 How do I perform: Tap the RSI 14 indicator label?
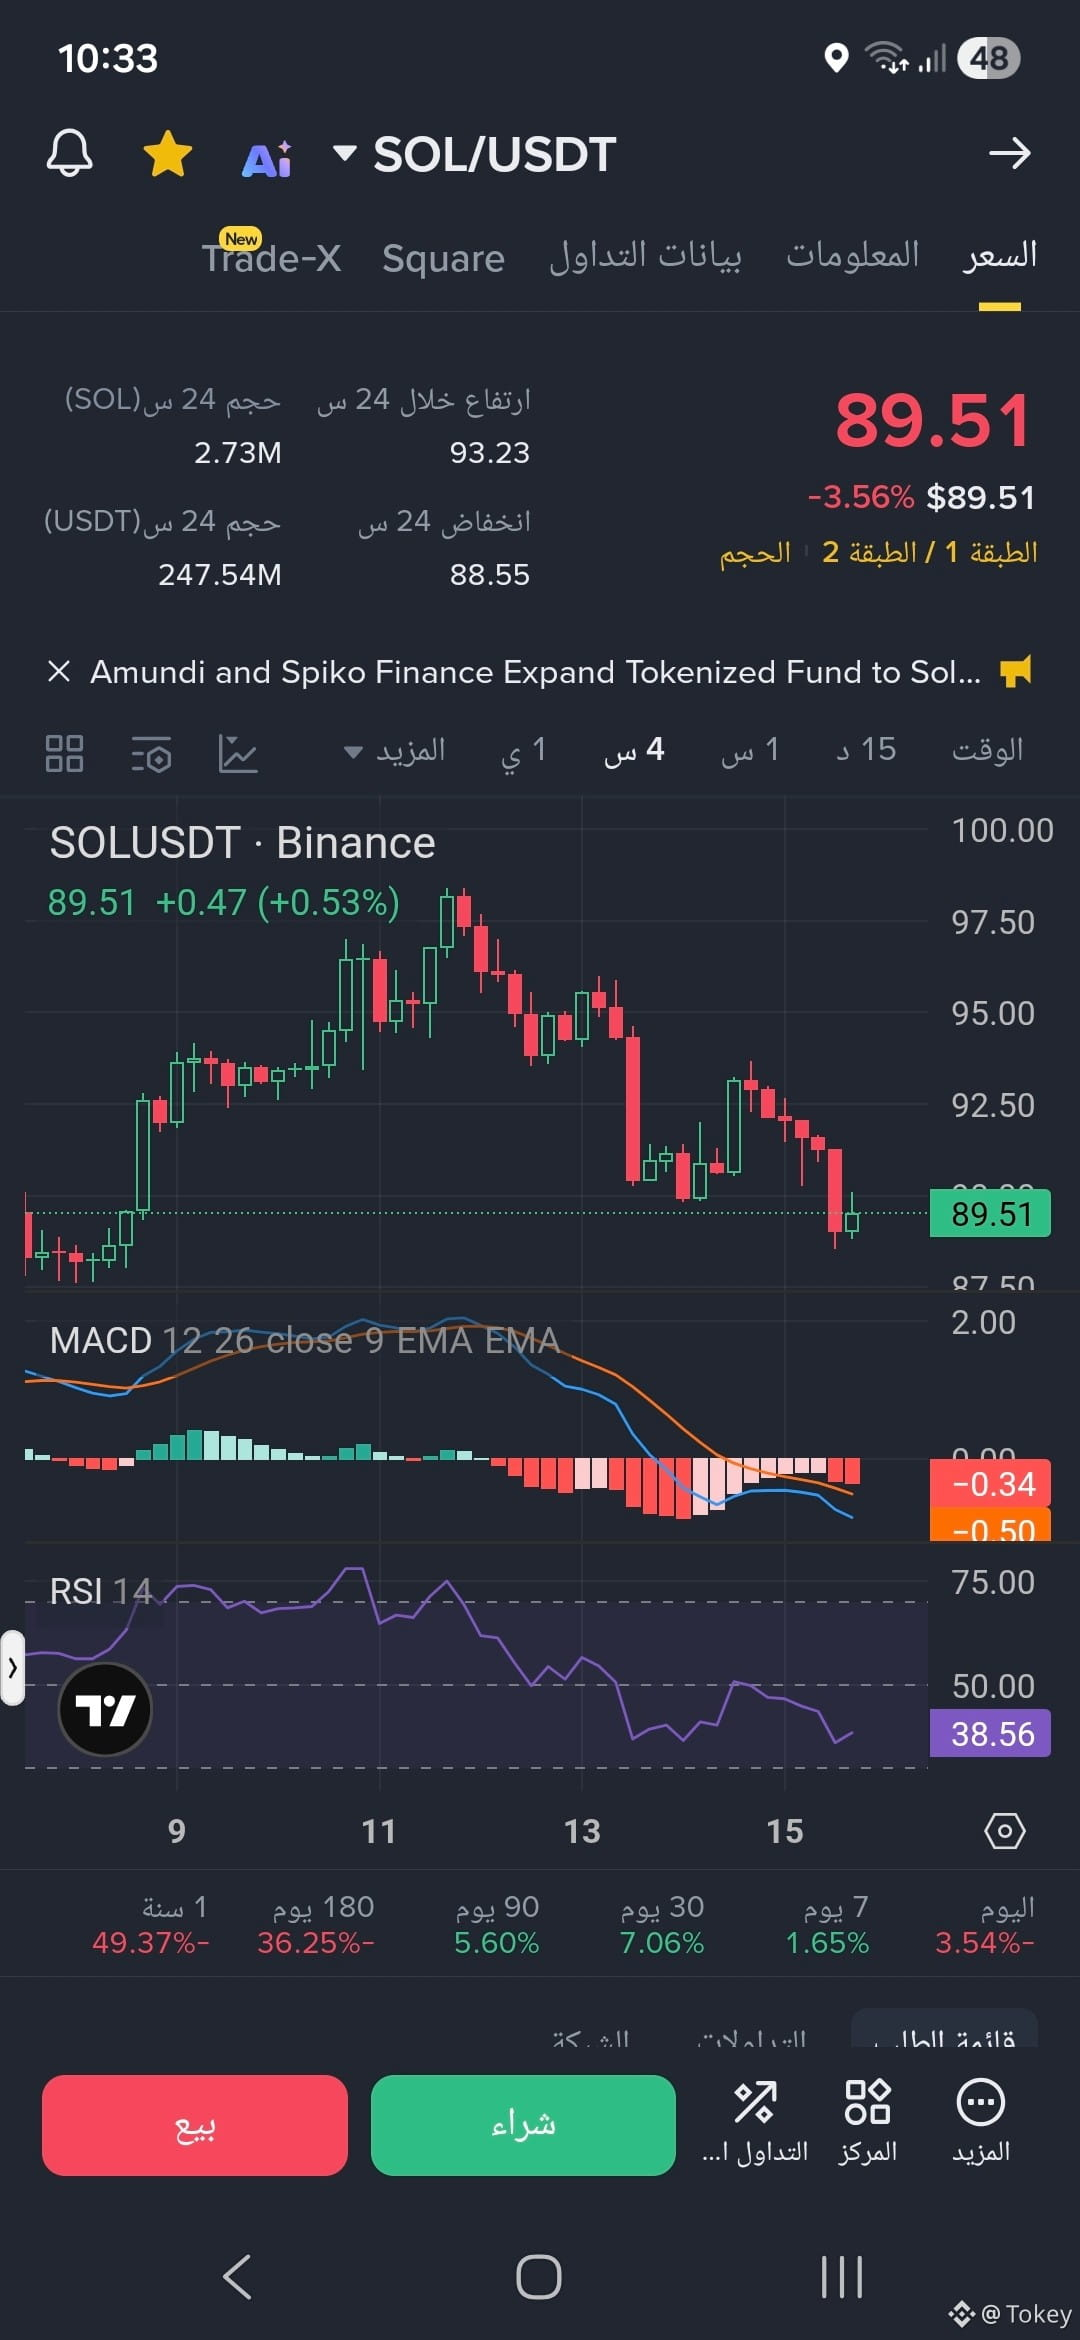pyautogui.click(x=101, y=1591)
